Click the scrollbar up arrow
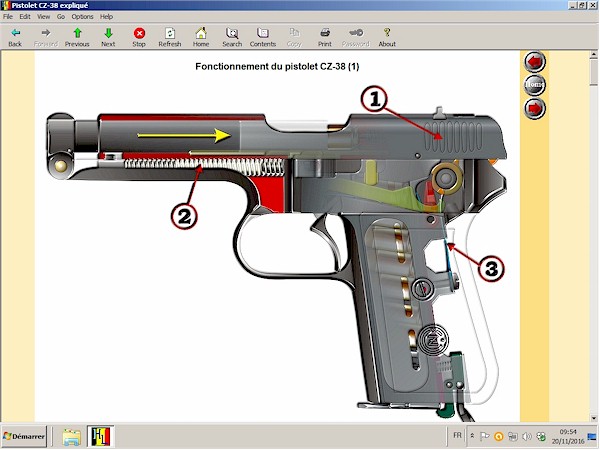The height and width of the screenshot is (450, 600). point(593,55)
